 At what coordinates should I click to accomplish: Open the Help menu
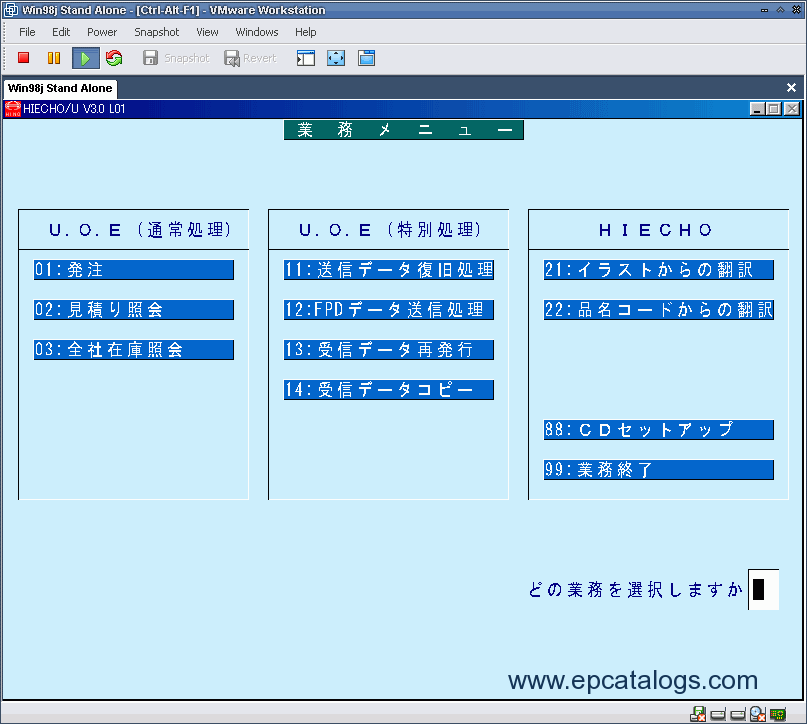[x=305, y=32]
